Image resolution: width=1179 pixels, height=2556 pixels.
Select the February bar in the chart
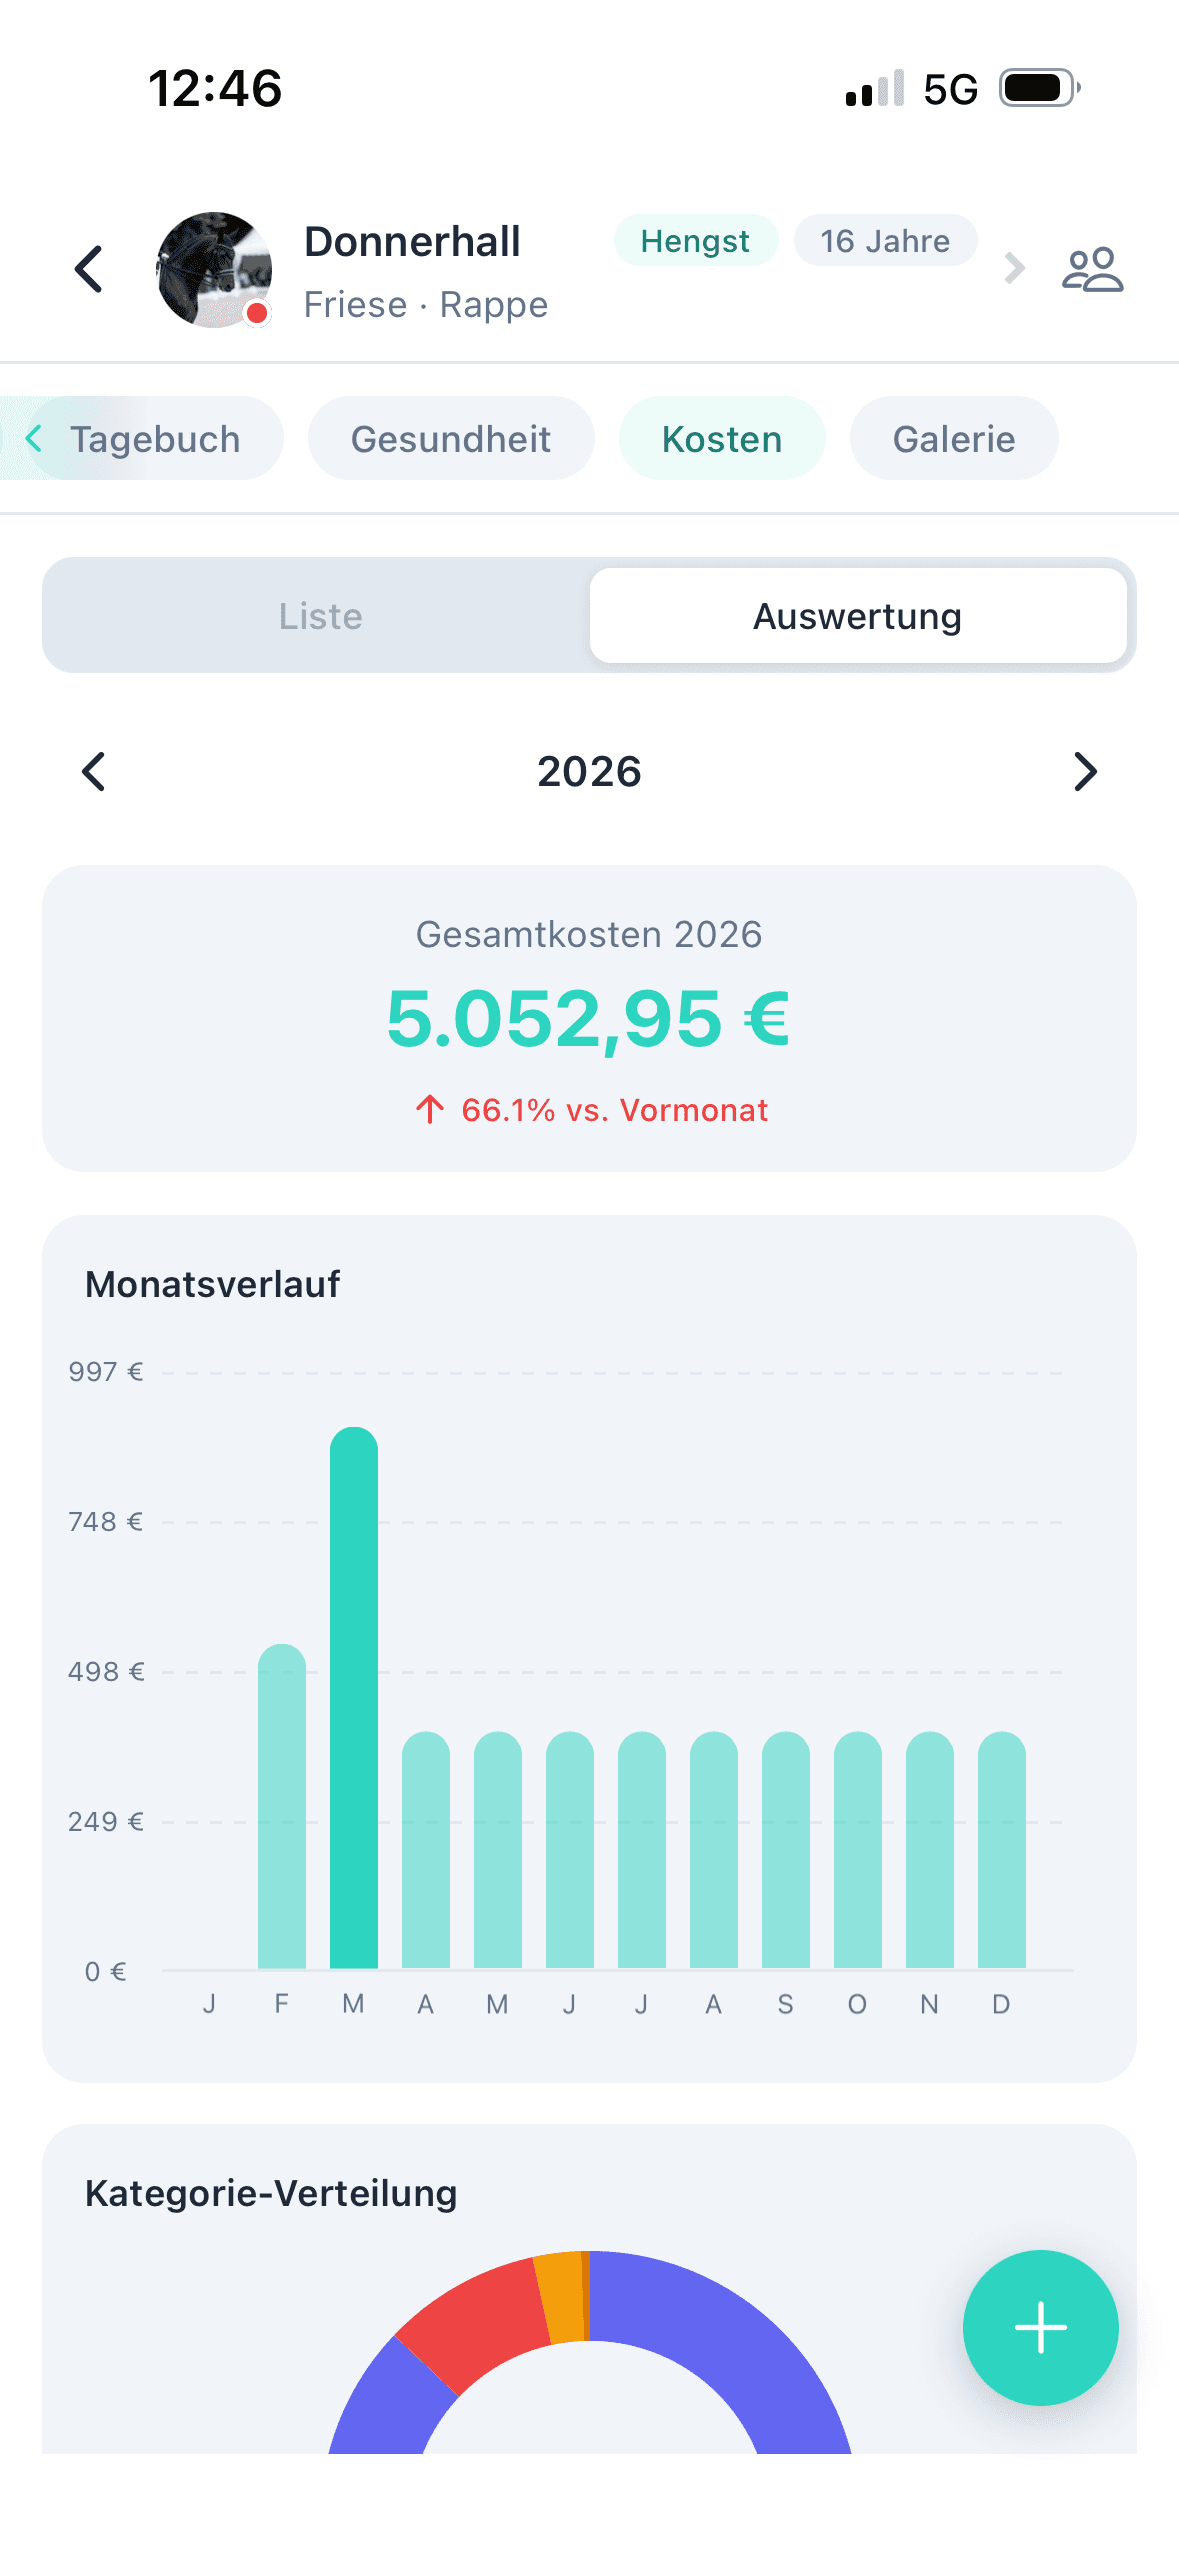point(282,1810)
